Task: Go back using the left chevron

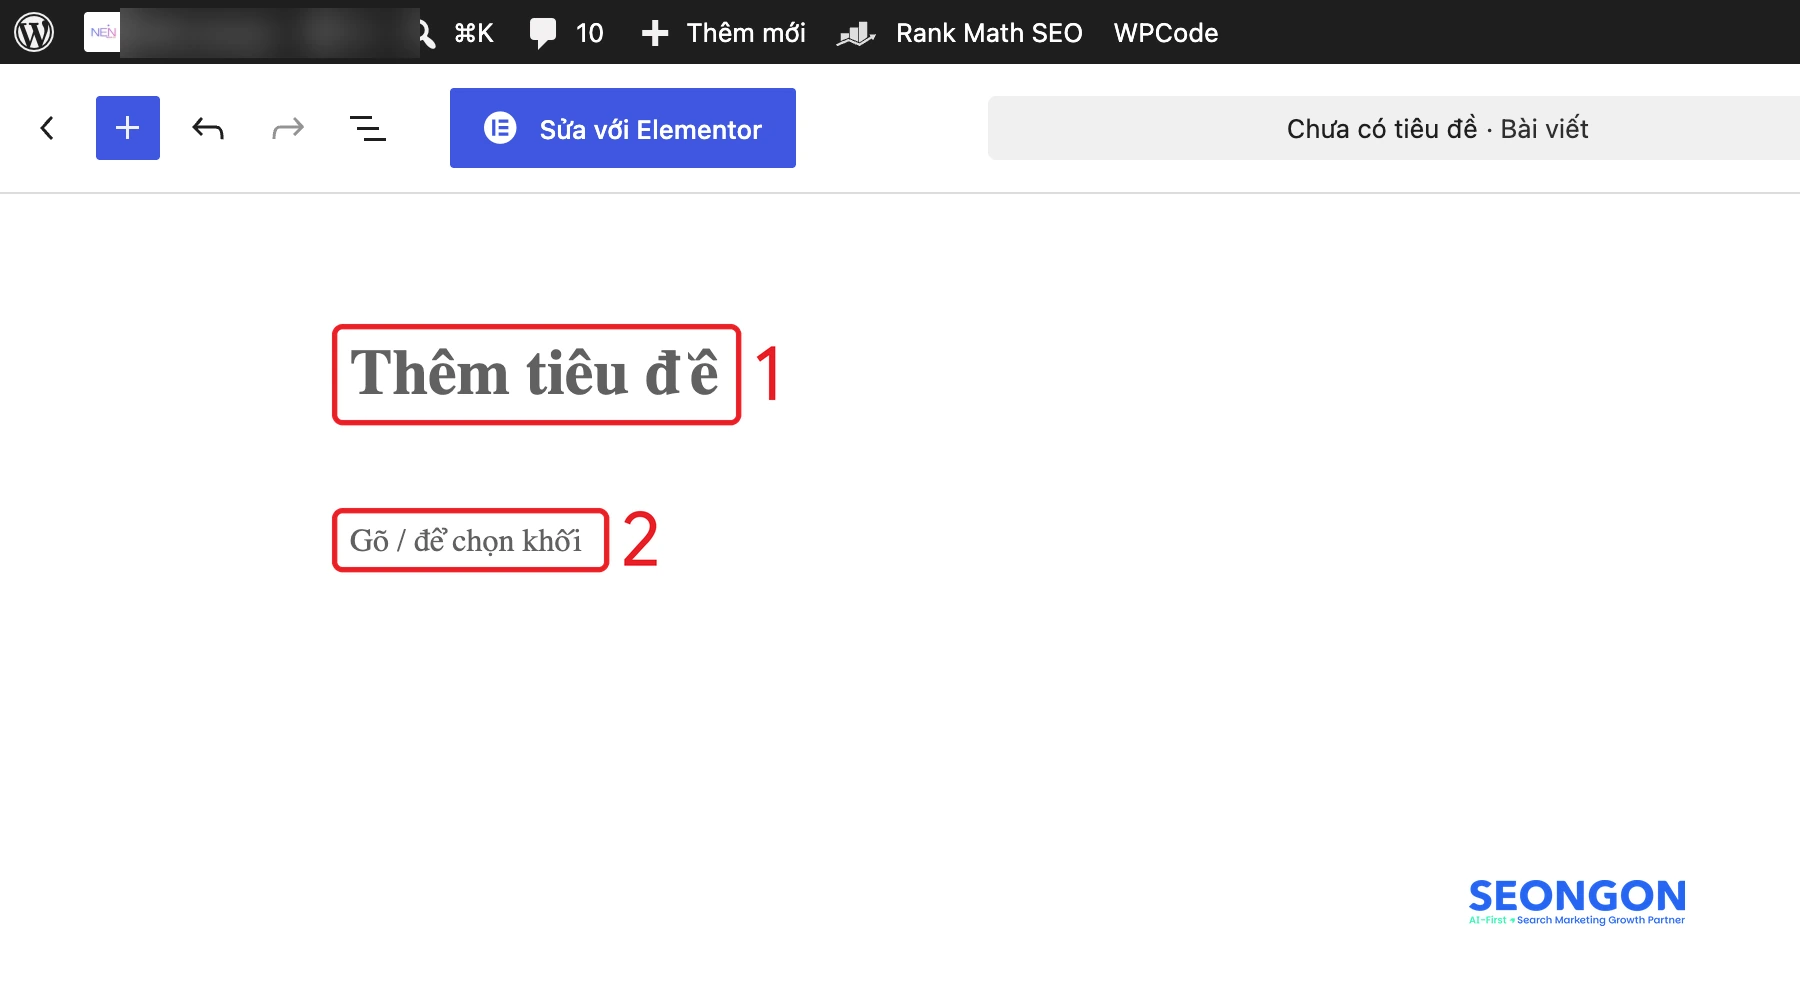Action: click(47, 128)
